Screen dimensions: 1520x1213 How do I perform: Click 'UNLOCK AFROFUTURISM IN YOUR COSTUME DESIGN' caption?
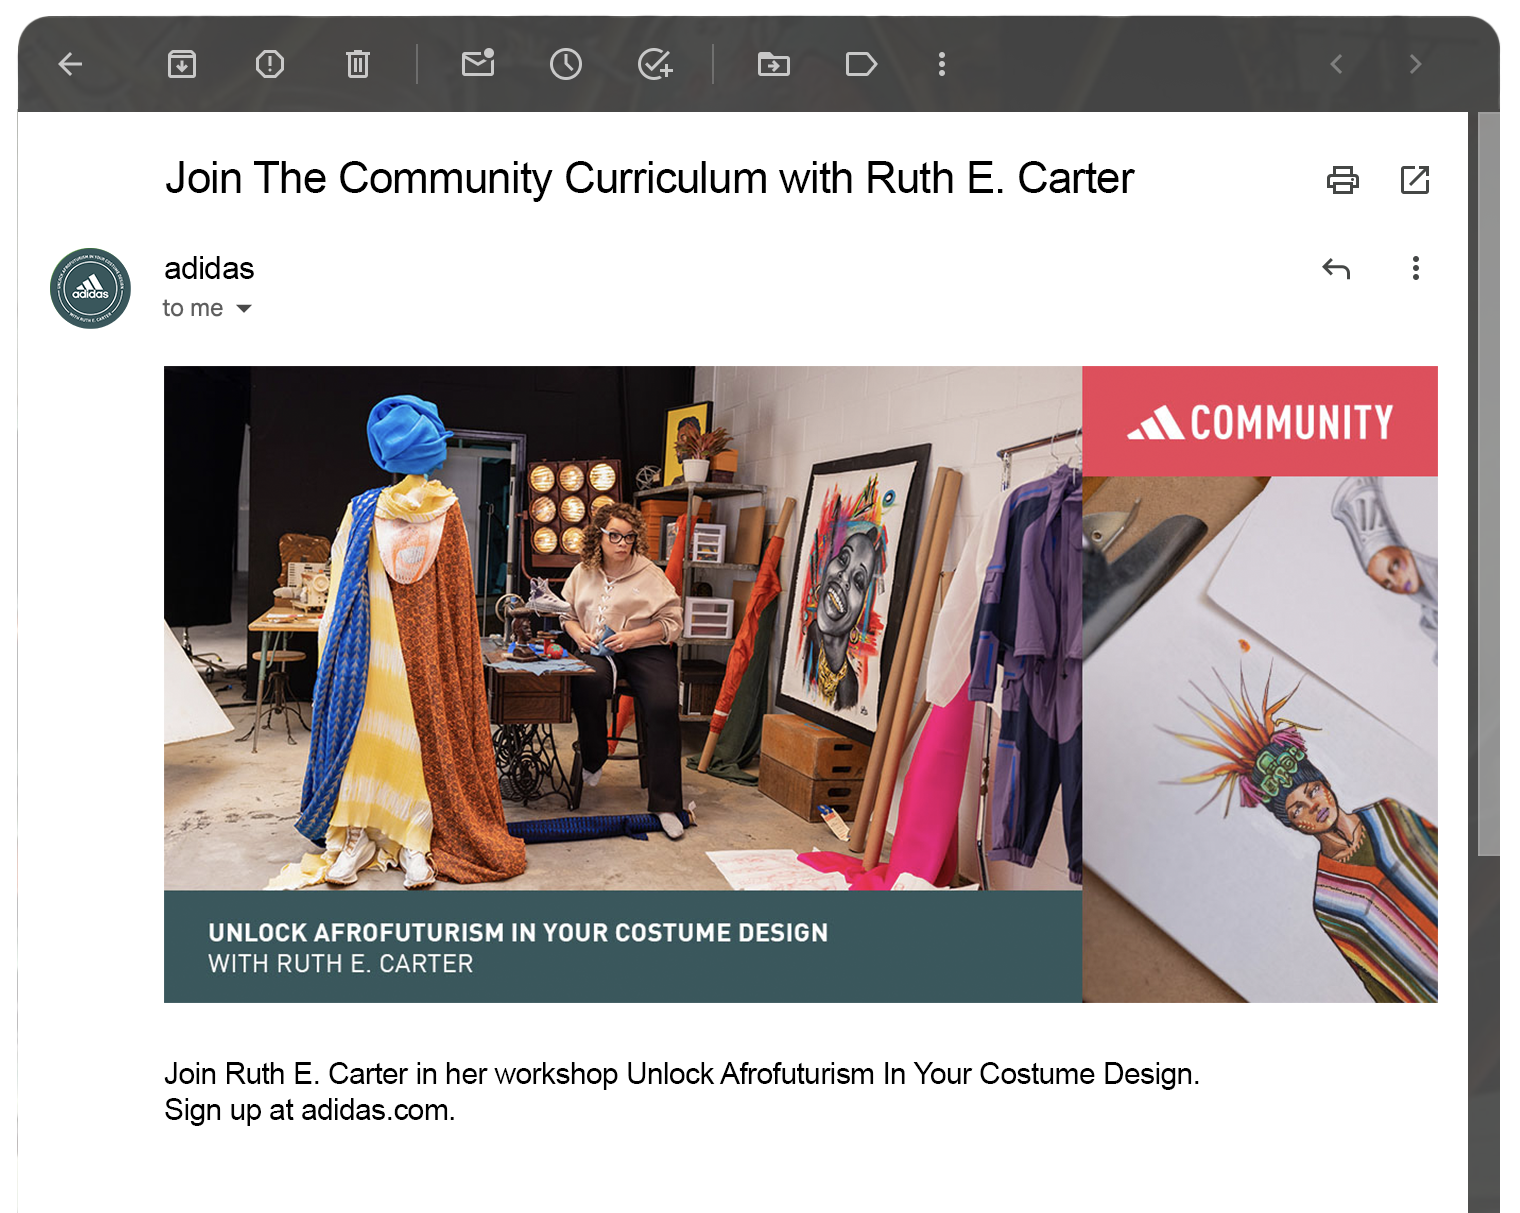pos(518,932)
